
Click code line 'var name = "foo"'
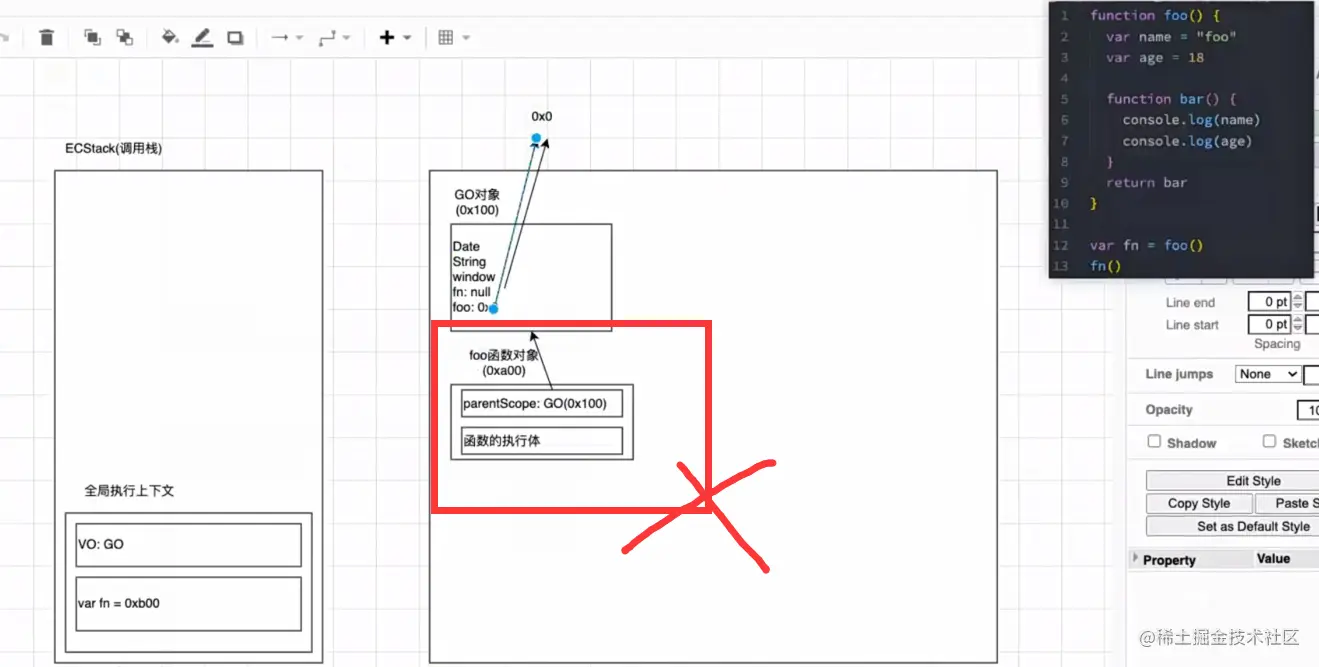pyautogui.click(x=1171, y=37)
